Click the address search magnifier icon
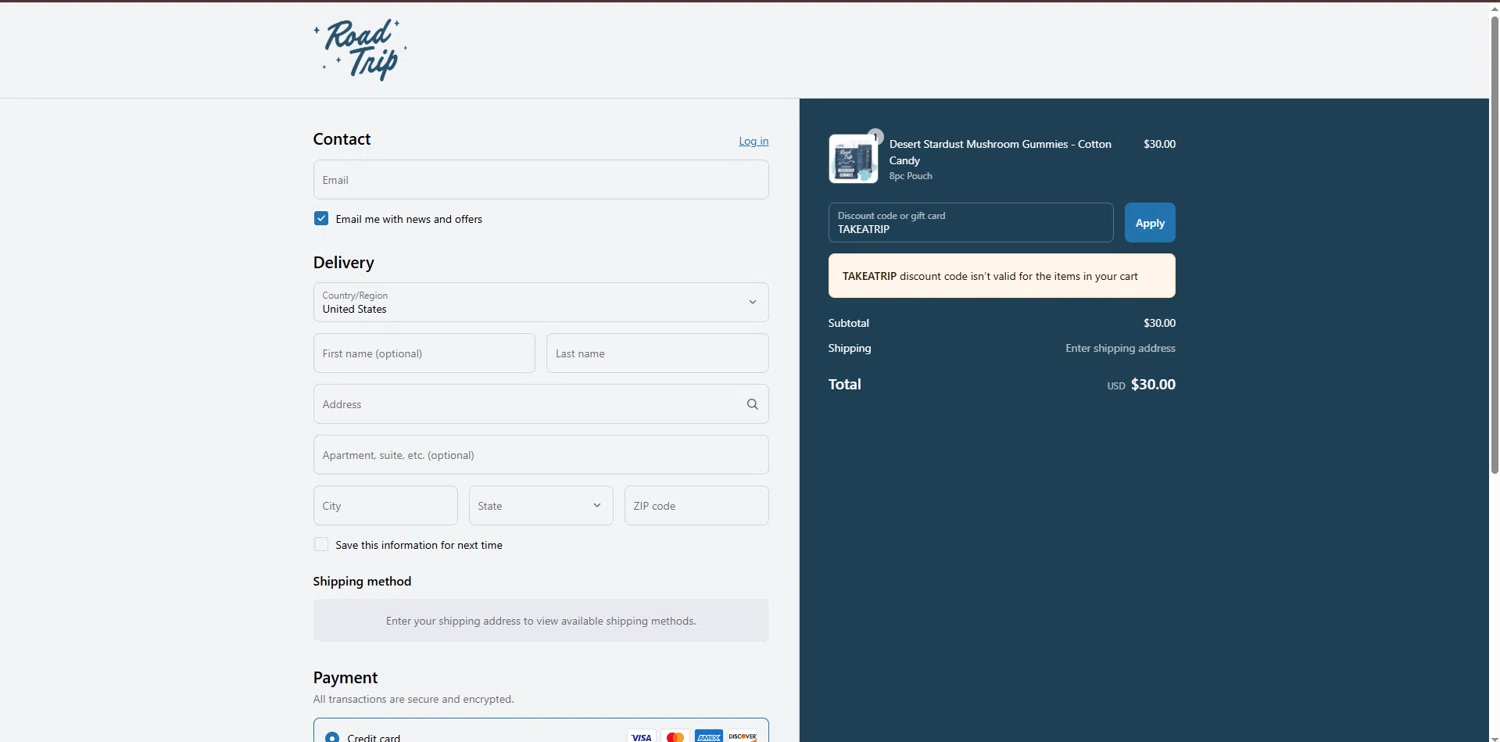 tap(752, 404)
